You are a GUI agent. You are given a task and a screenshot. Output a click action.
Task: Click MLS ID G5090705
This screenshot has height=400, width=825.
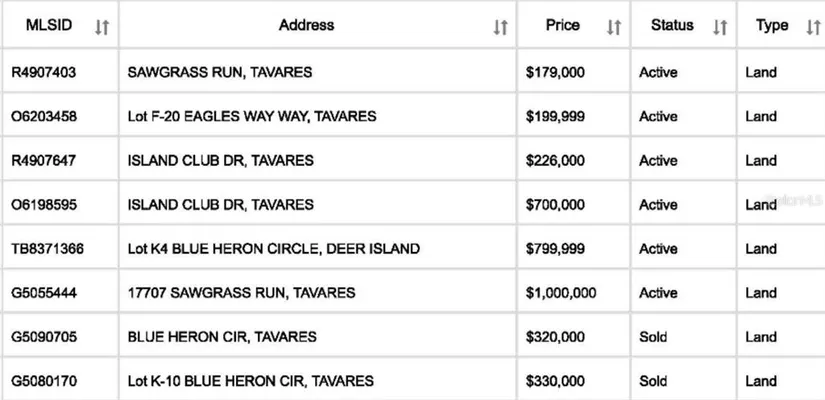(44, 337)
